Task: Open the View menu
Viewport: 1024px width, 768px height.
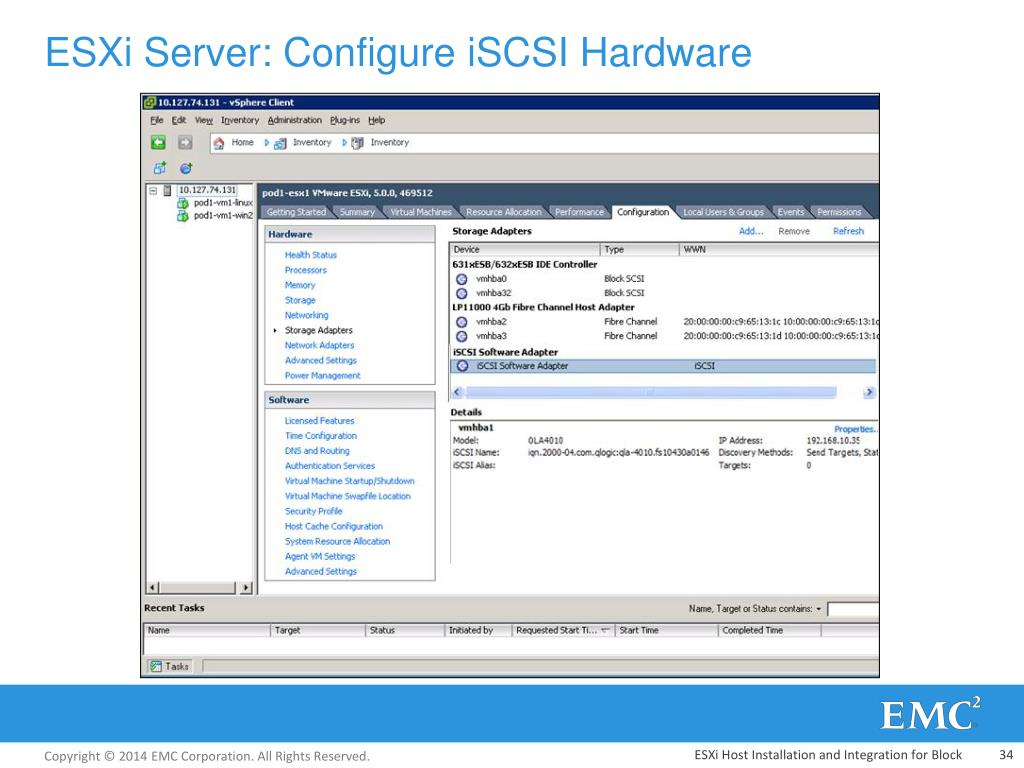Action: pyautogui.click(x=204, y=120)
